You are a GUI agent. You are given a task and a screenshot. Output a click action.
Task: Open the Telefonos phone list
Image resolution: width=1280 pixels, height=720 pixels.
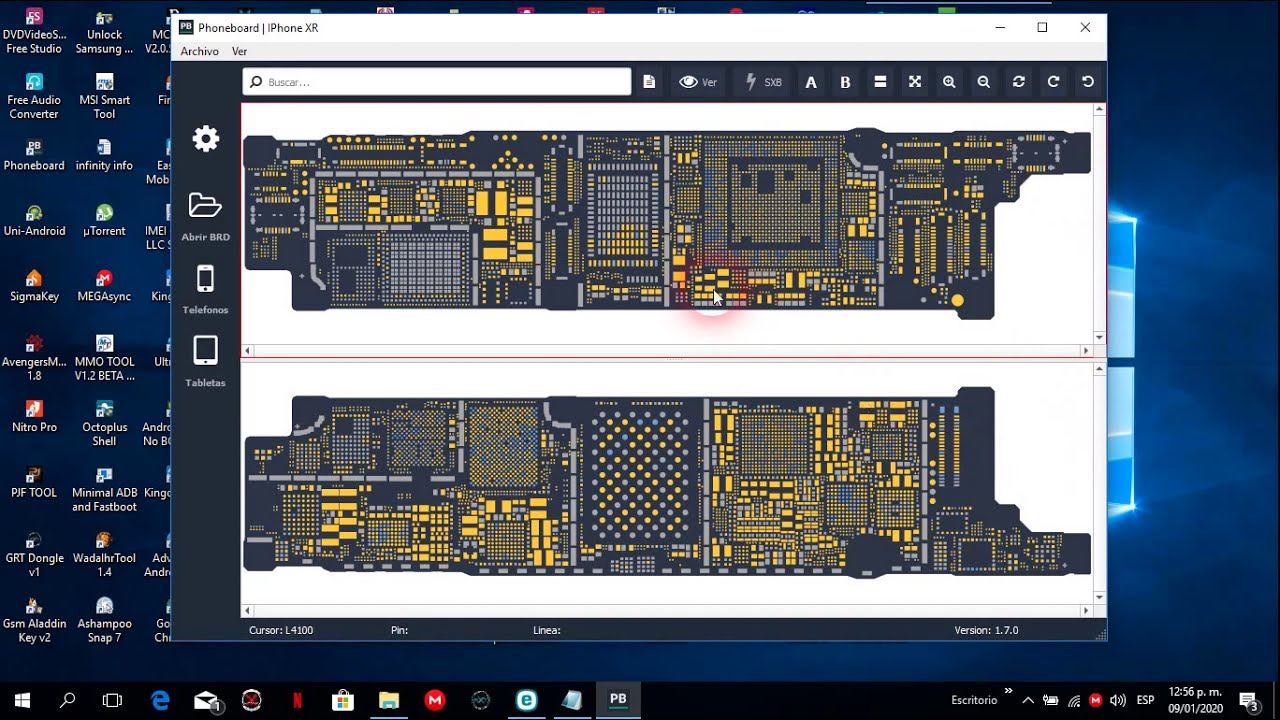[205, 289]
